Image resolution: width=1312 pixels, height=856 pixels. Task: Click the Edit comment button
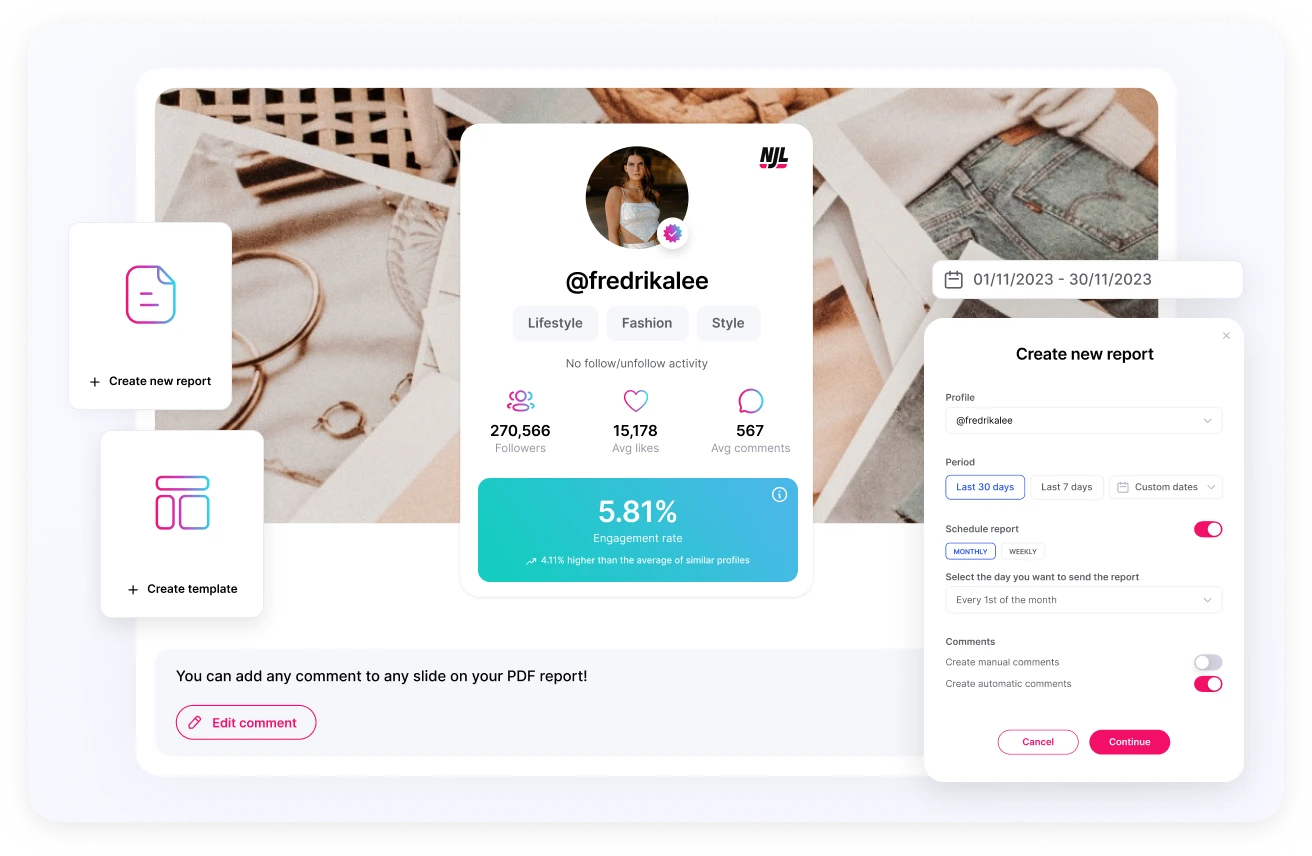point(246,722)
